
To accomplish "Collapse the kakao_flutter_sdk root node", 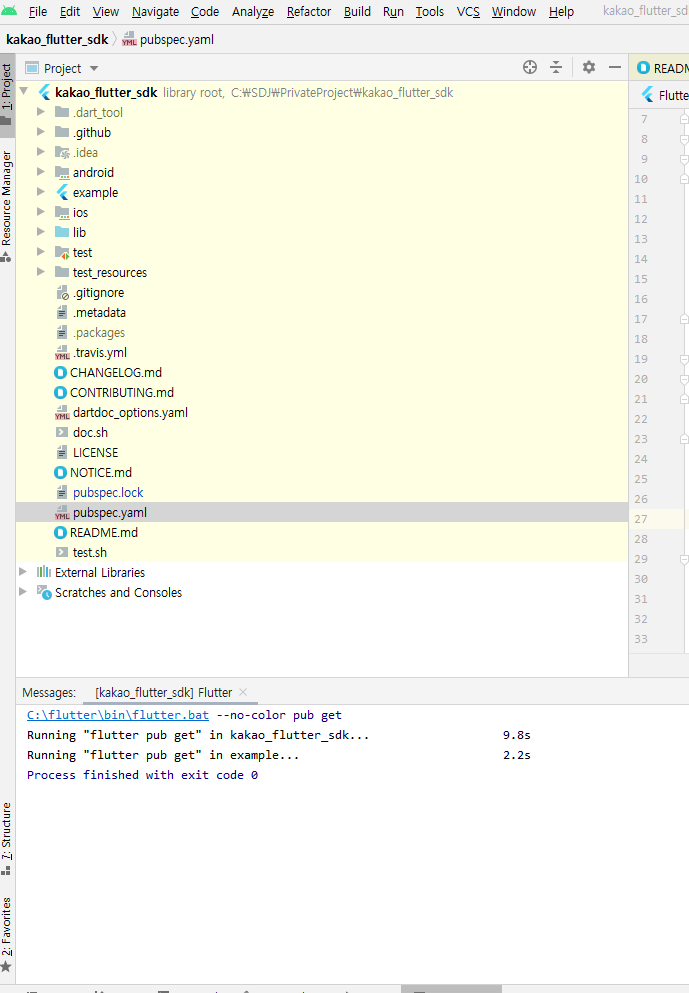I will [x=24, y=92].
